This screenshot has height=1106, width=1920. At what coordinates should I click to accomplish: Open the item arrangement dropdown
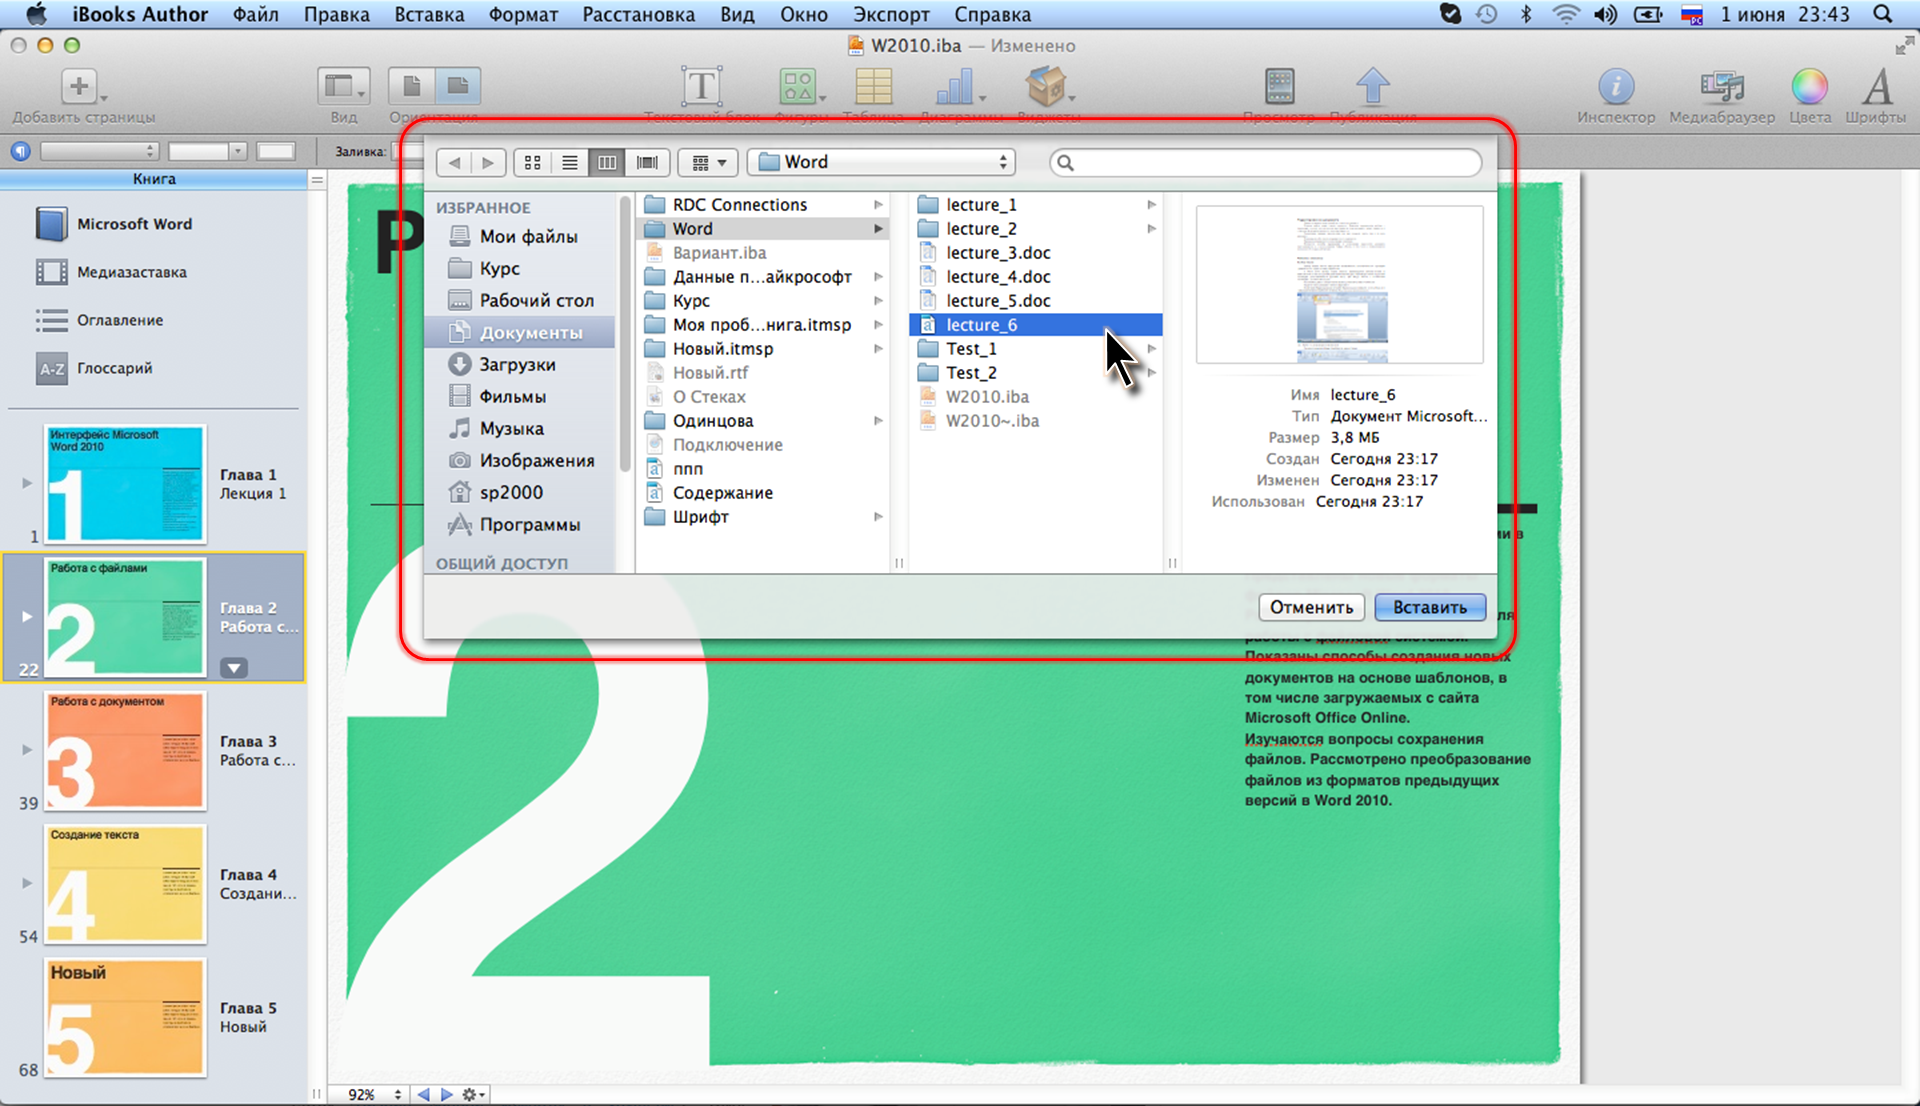(x=708, y=162)
